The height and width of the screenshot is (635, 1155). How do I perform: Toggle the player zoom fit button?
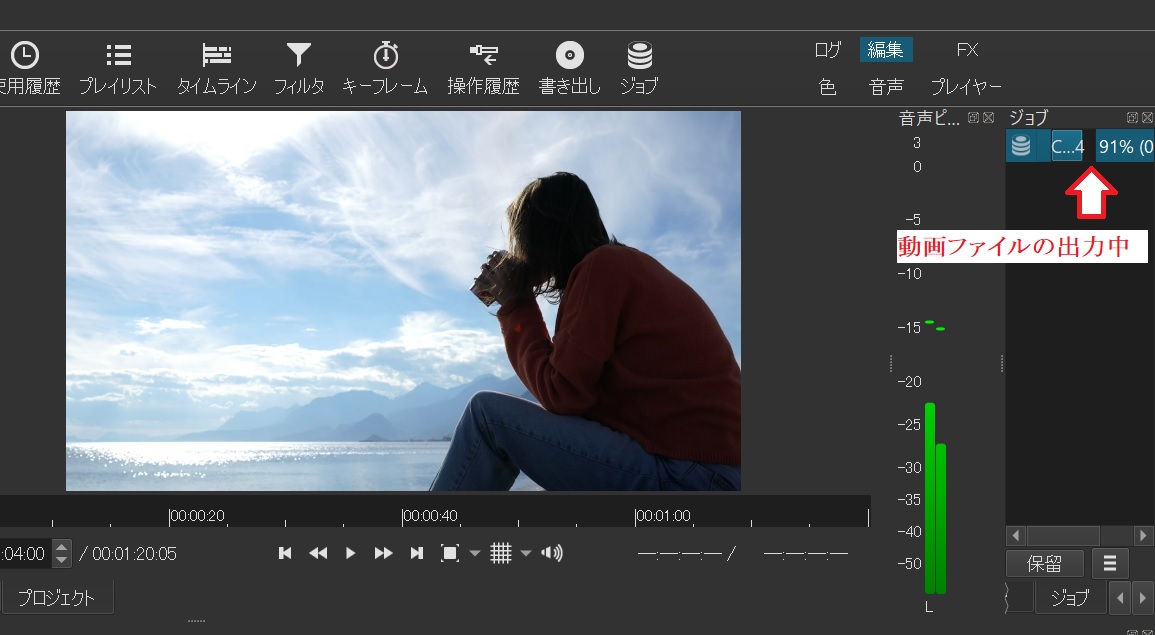[x=449, y=553]
